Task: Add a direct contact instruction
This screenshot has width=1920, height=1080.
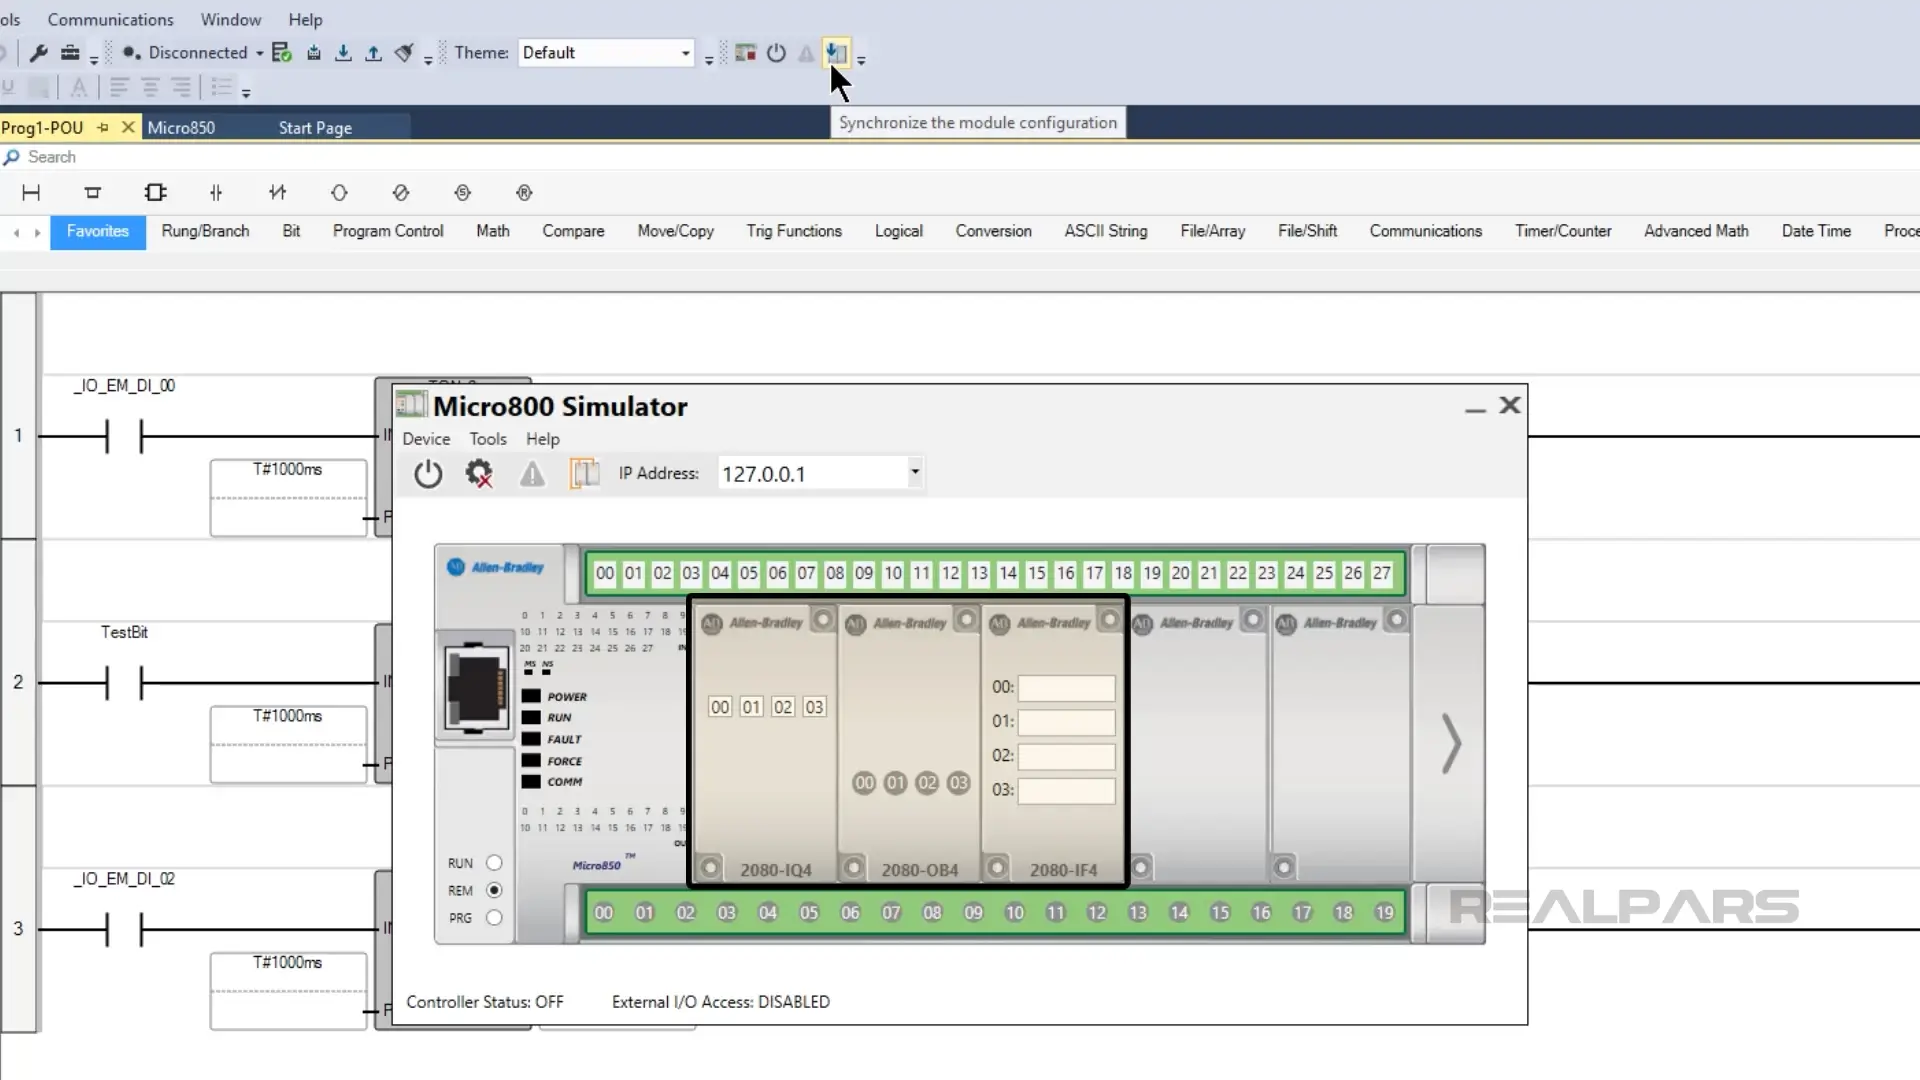Action: (x=216, y=193)
